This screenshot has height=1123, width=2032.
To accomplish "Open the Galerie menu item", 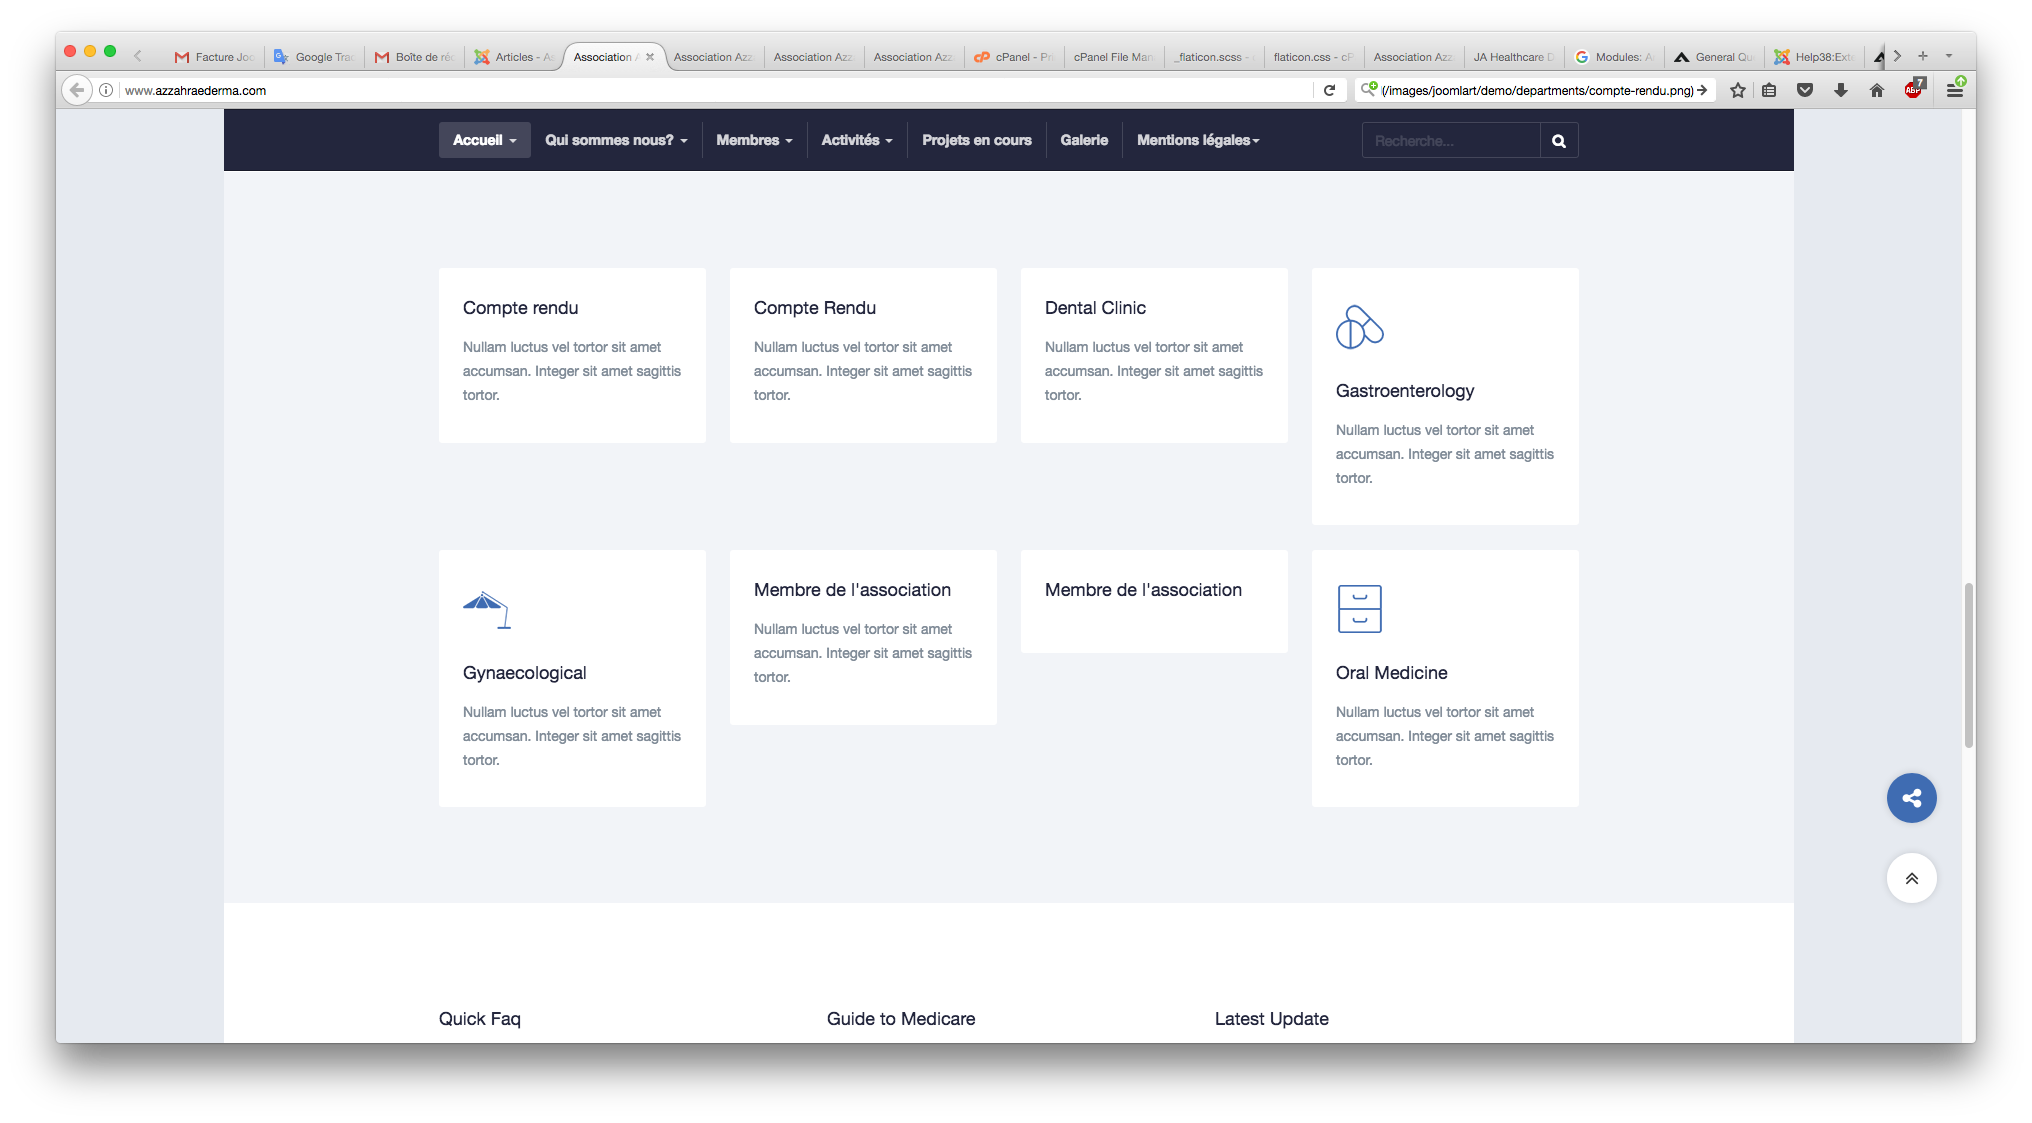I will click(x=1084, y=140).
